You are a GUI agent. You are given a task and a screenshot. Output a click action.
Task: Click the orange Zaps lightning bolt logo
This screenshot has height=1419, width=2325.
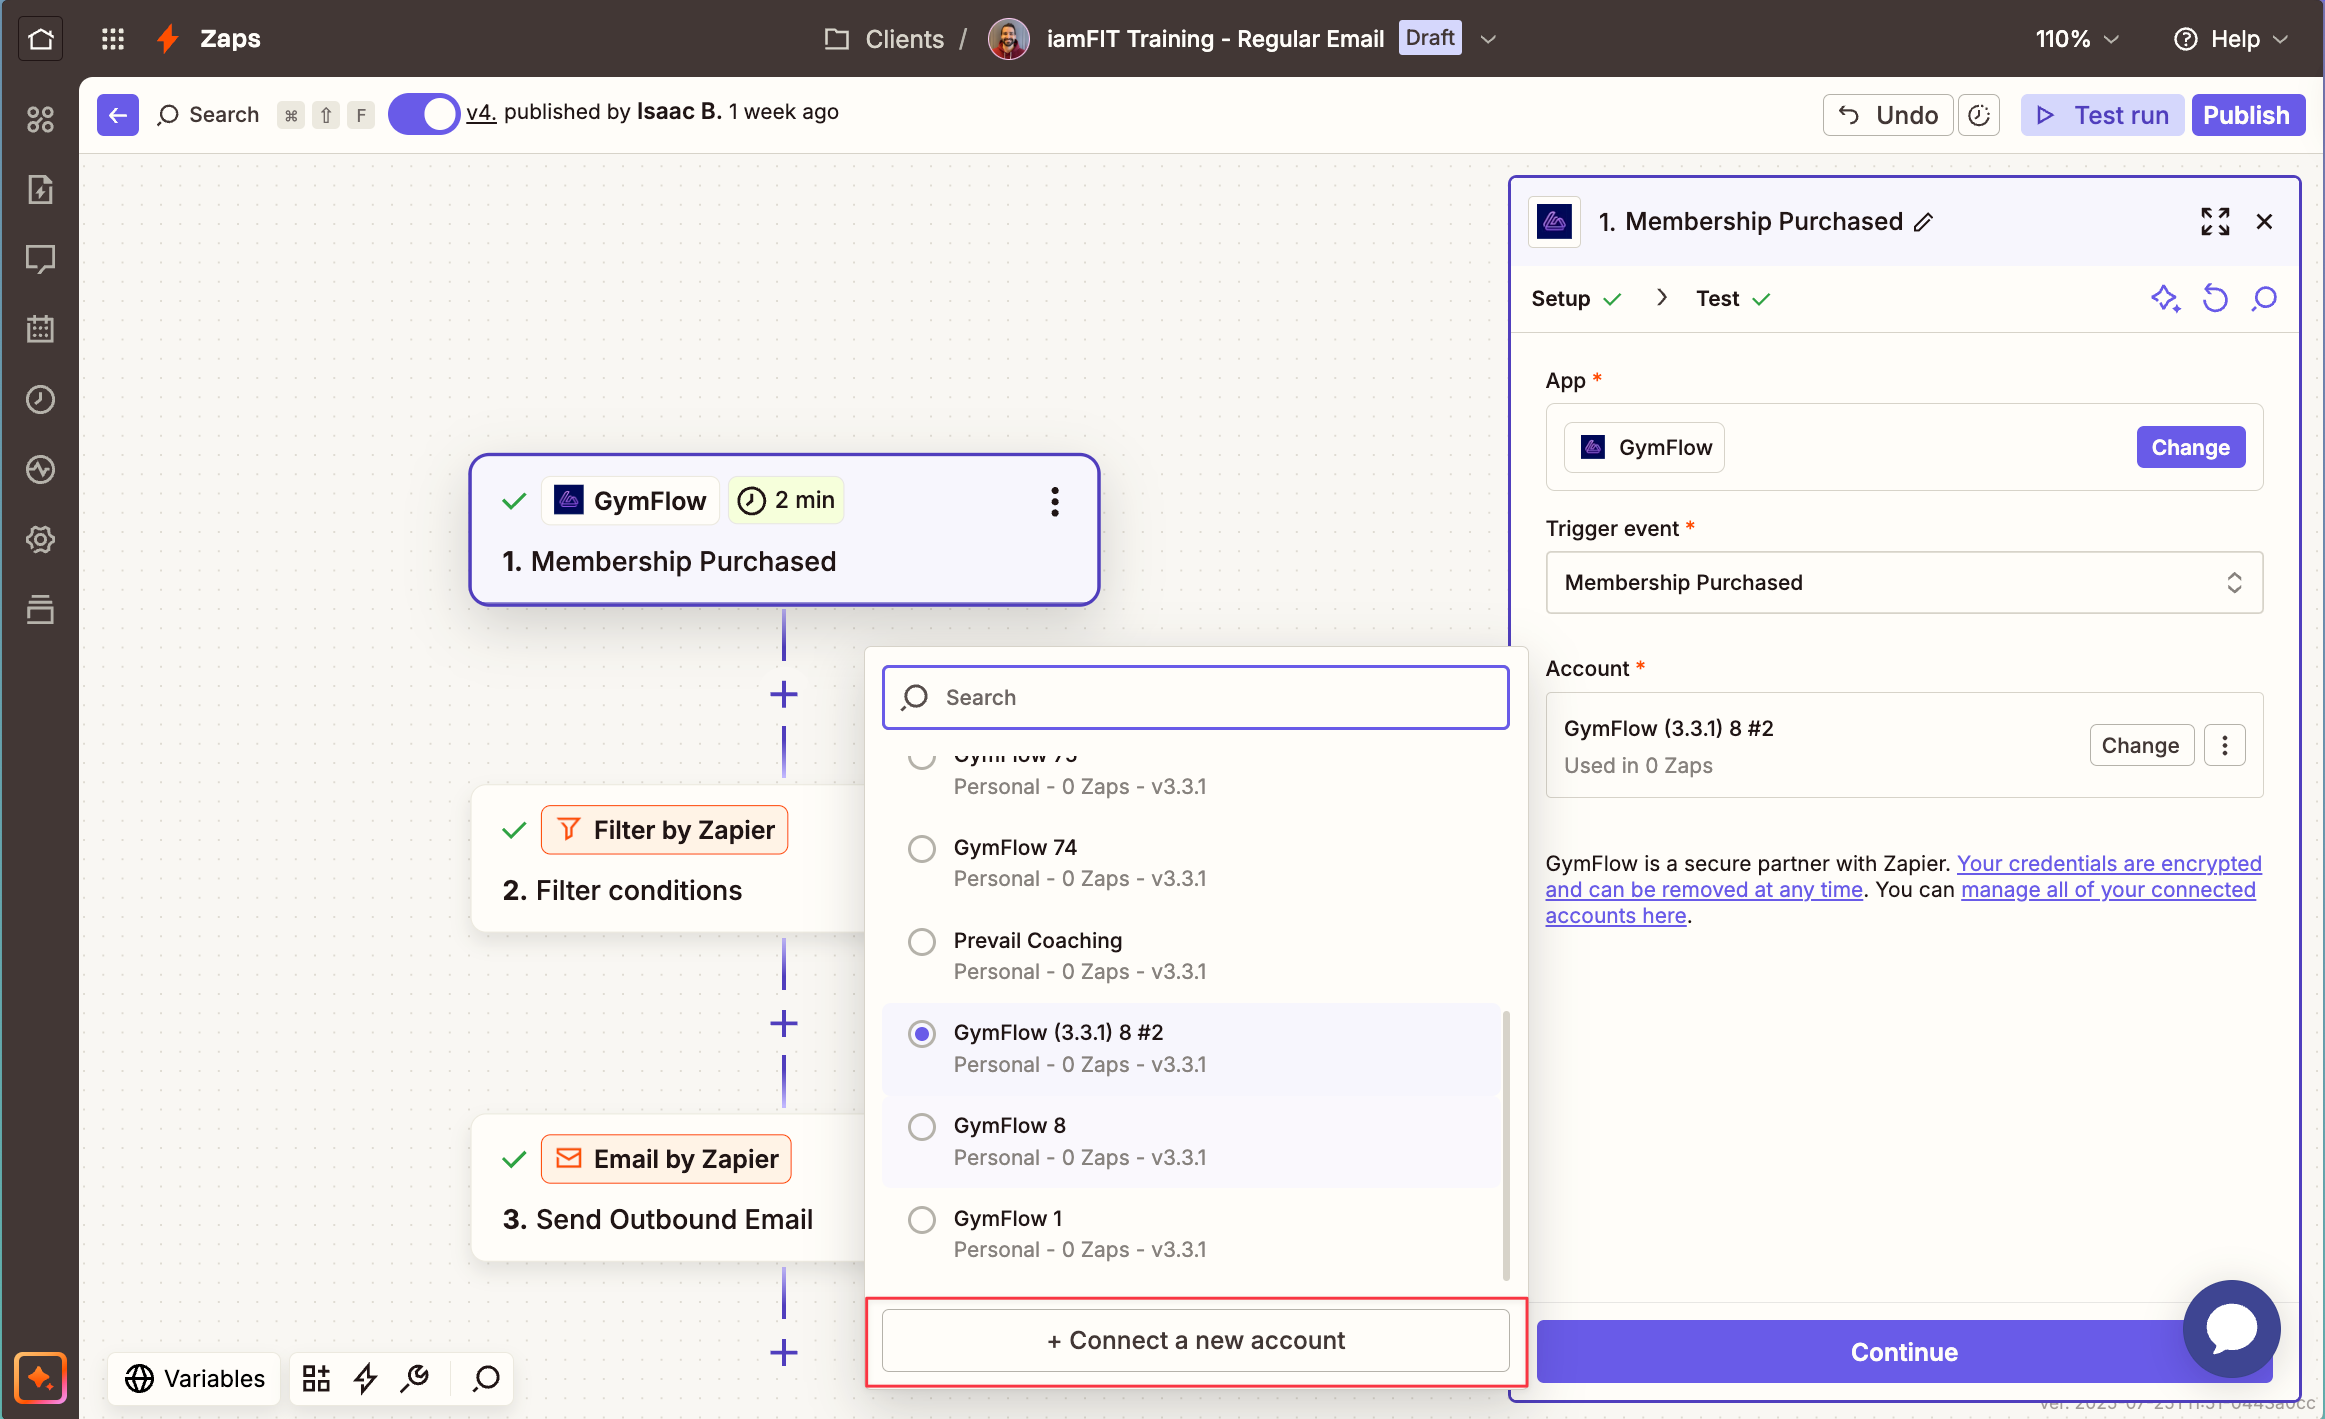[x=168, y=39]
